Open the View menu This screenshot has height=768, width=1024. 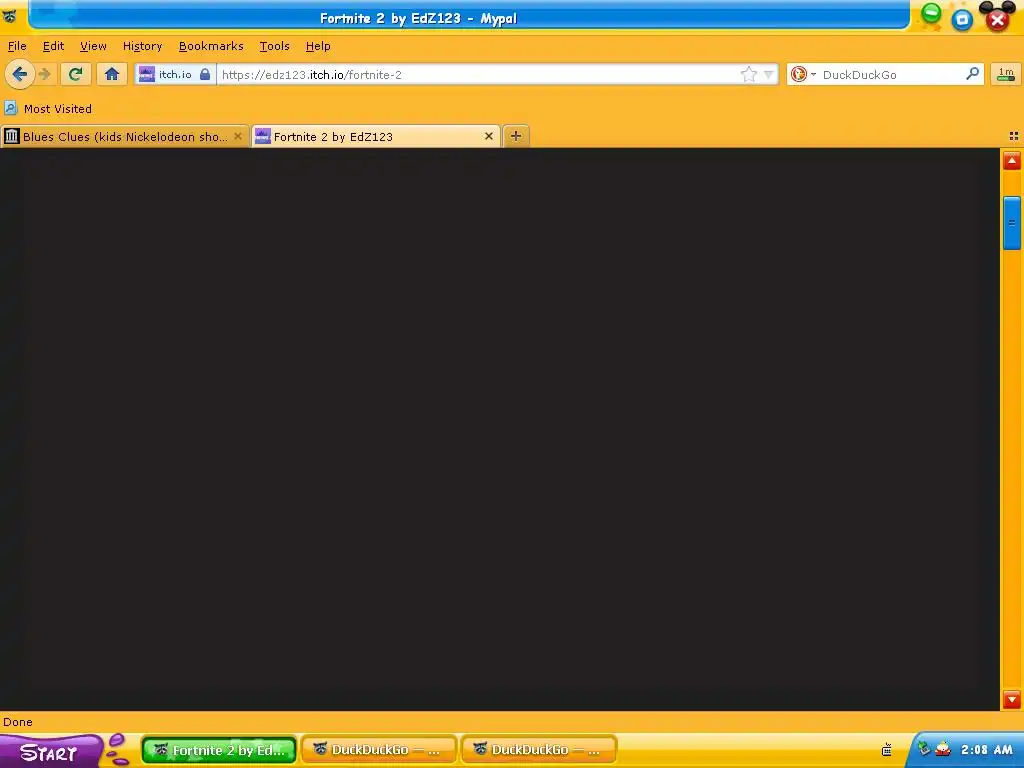pyautogui.click(x=93, y=46)
